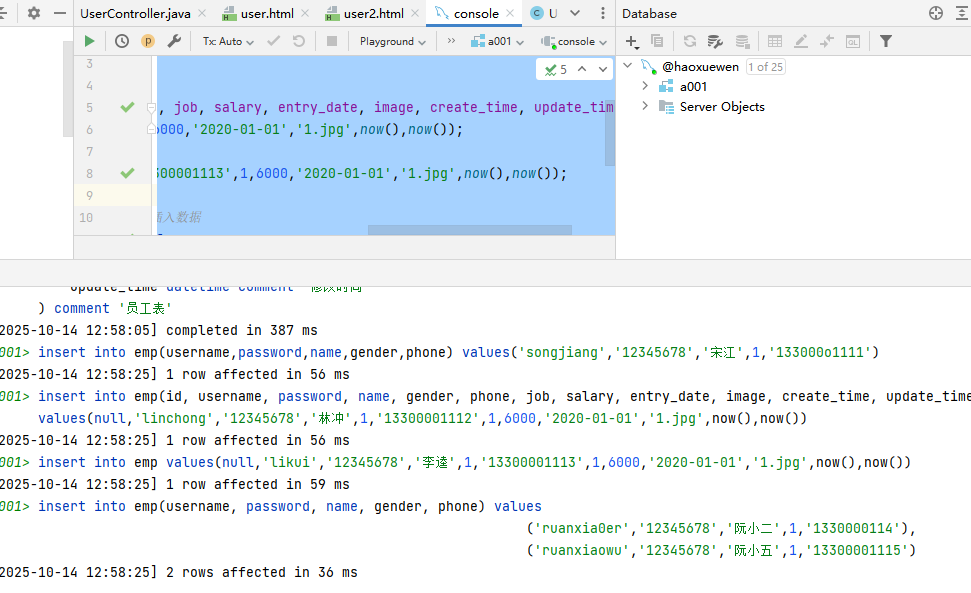The image size is (971, 593).
Task: Open the Playground resolve mode dropdown
Action: (x=392, y=41)
